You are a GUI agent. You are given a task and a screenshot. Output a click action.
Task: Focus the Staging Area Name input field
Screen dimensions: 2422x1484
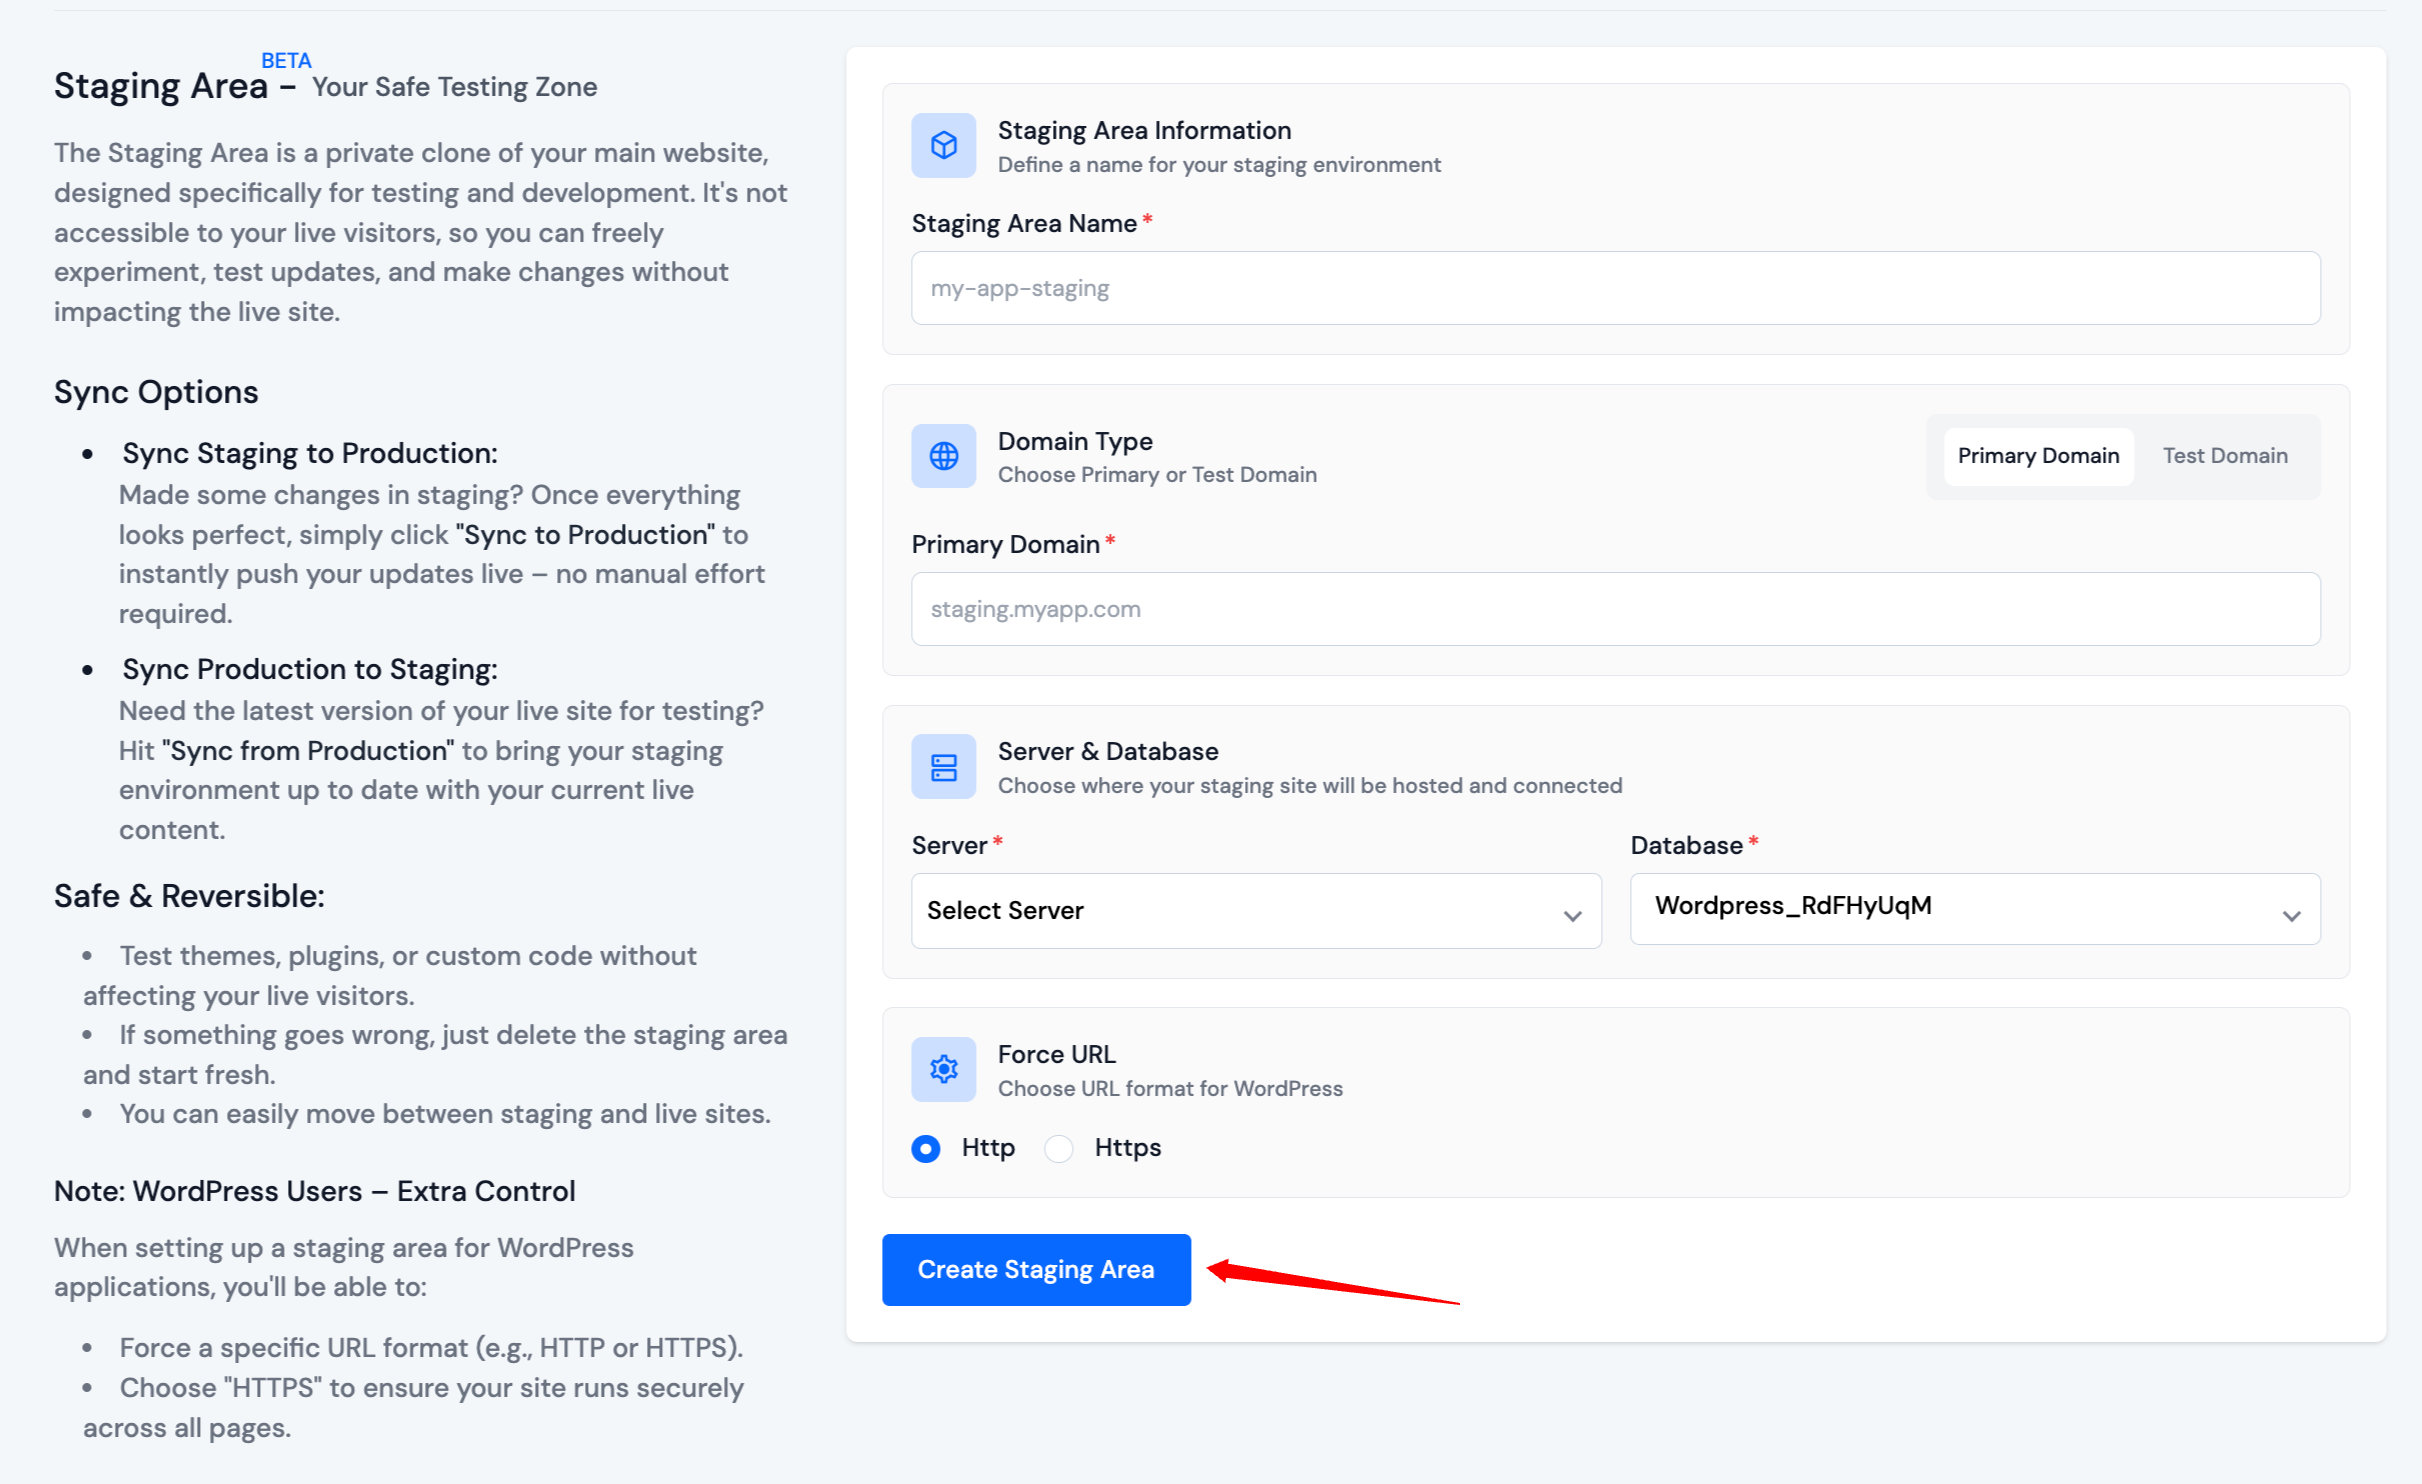coord(1614,288)
